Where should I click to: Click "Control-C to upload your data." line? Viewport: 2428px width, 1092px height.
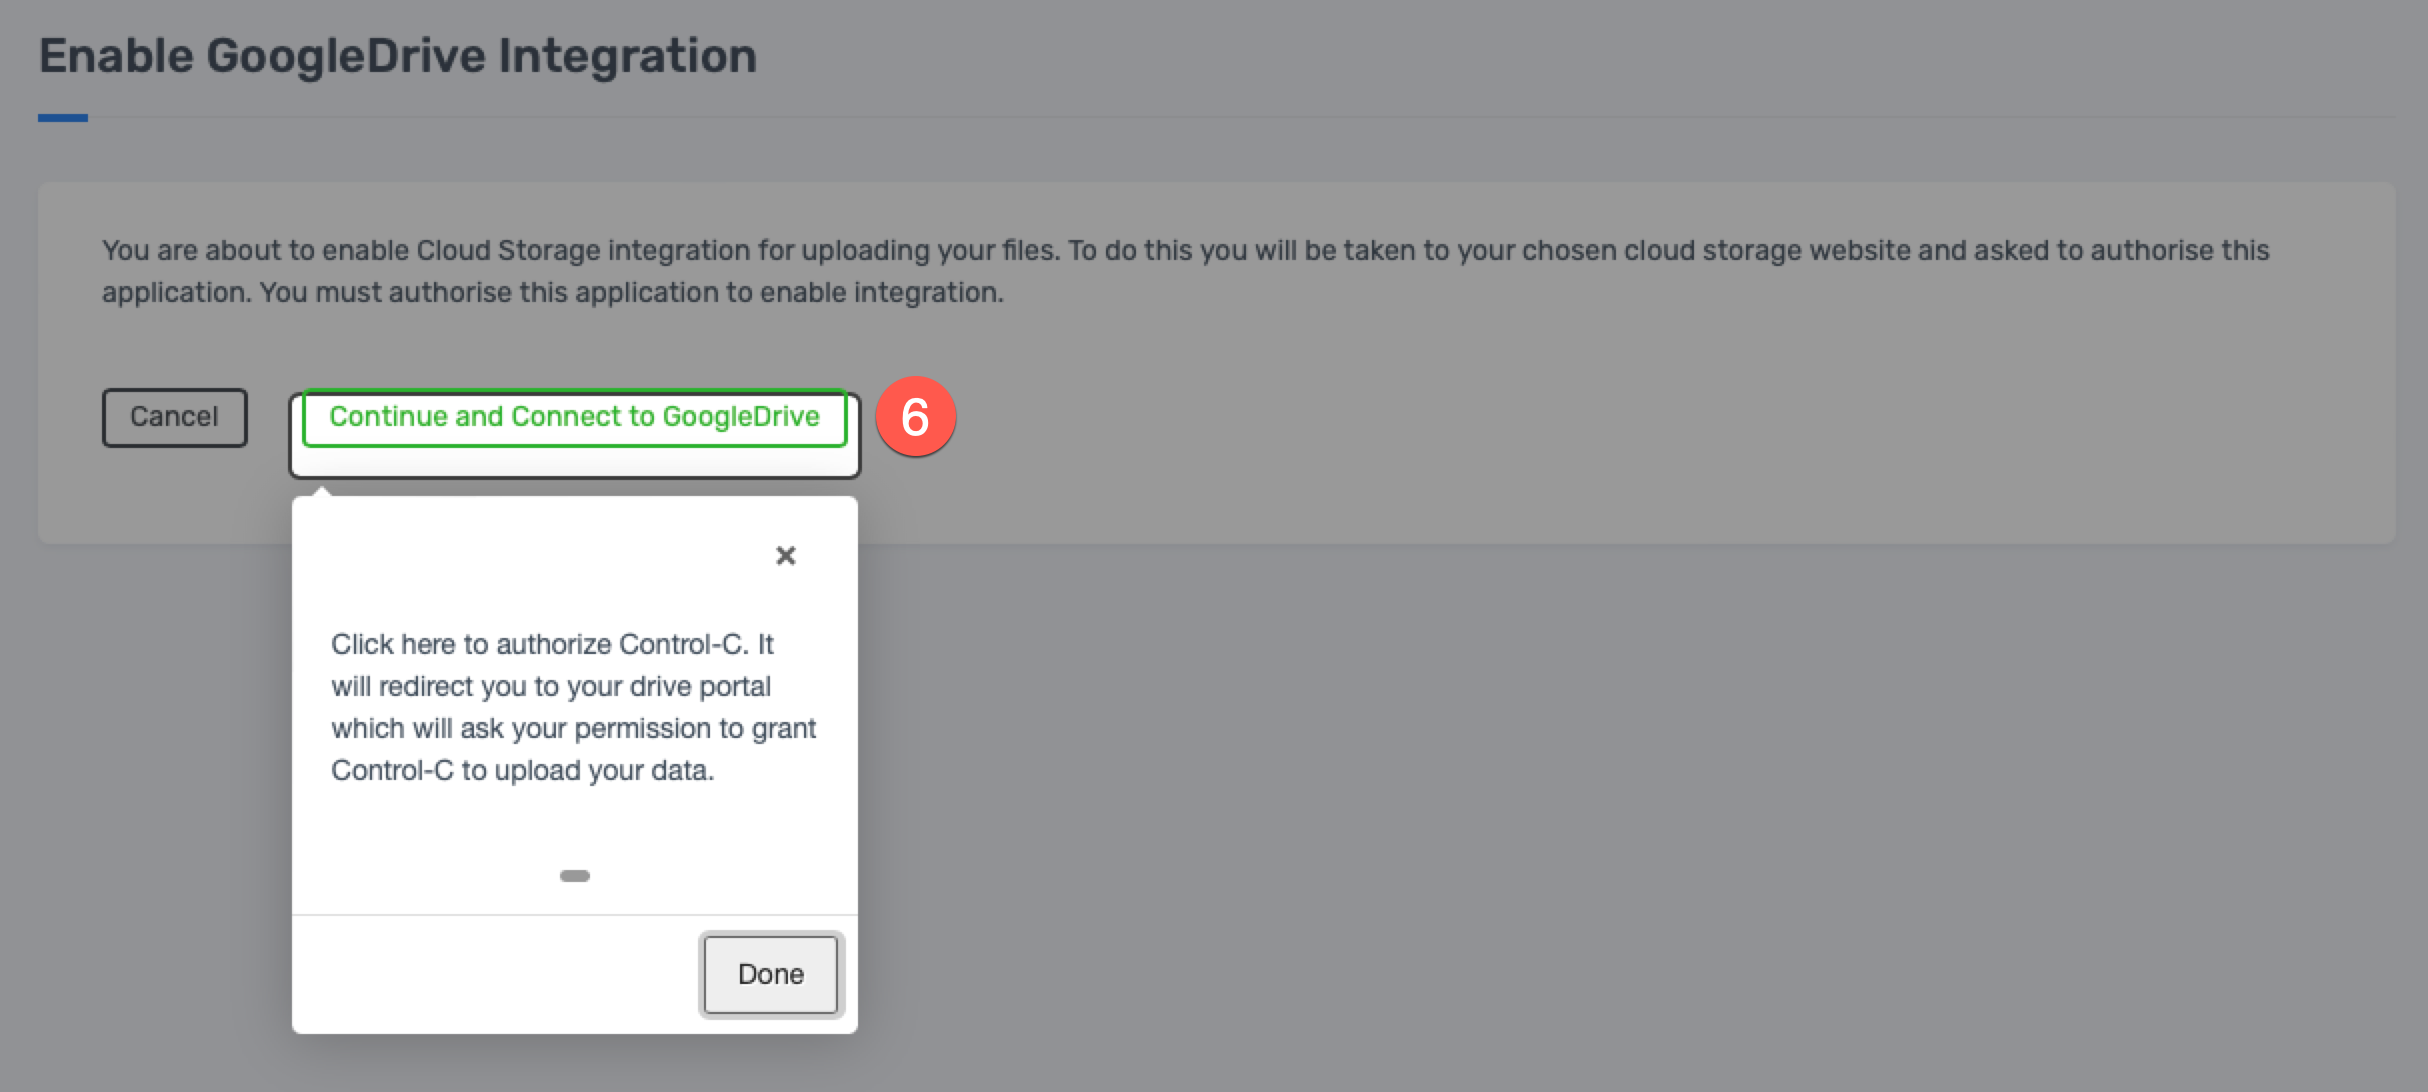(522, 770)
